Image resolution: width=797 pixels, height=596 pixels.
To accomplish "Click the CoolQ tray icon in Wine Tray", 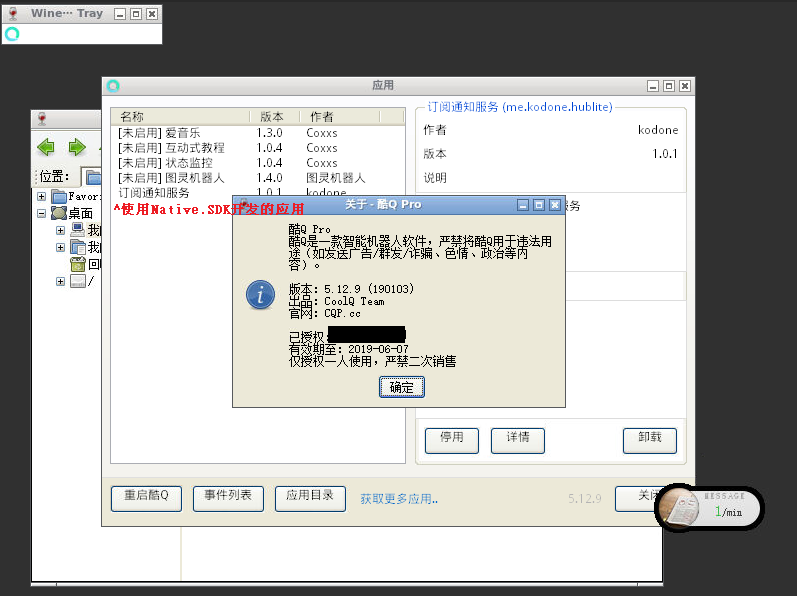I will tap(12, 34).
